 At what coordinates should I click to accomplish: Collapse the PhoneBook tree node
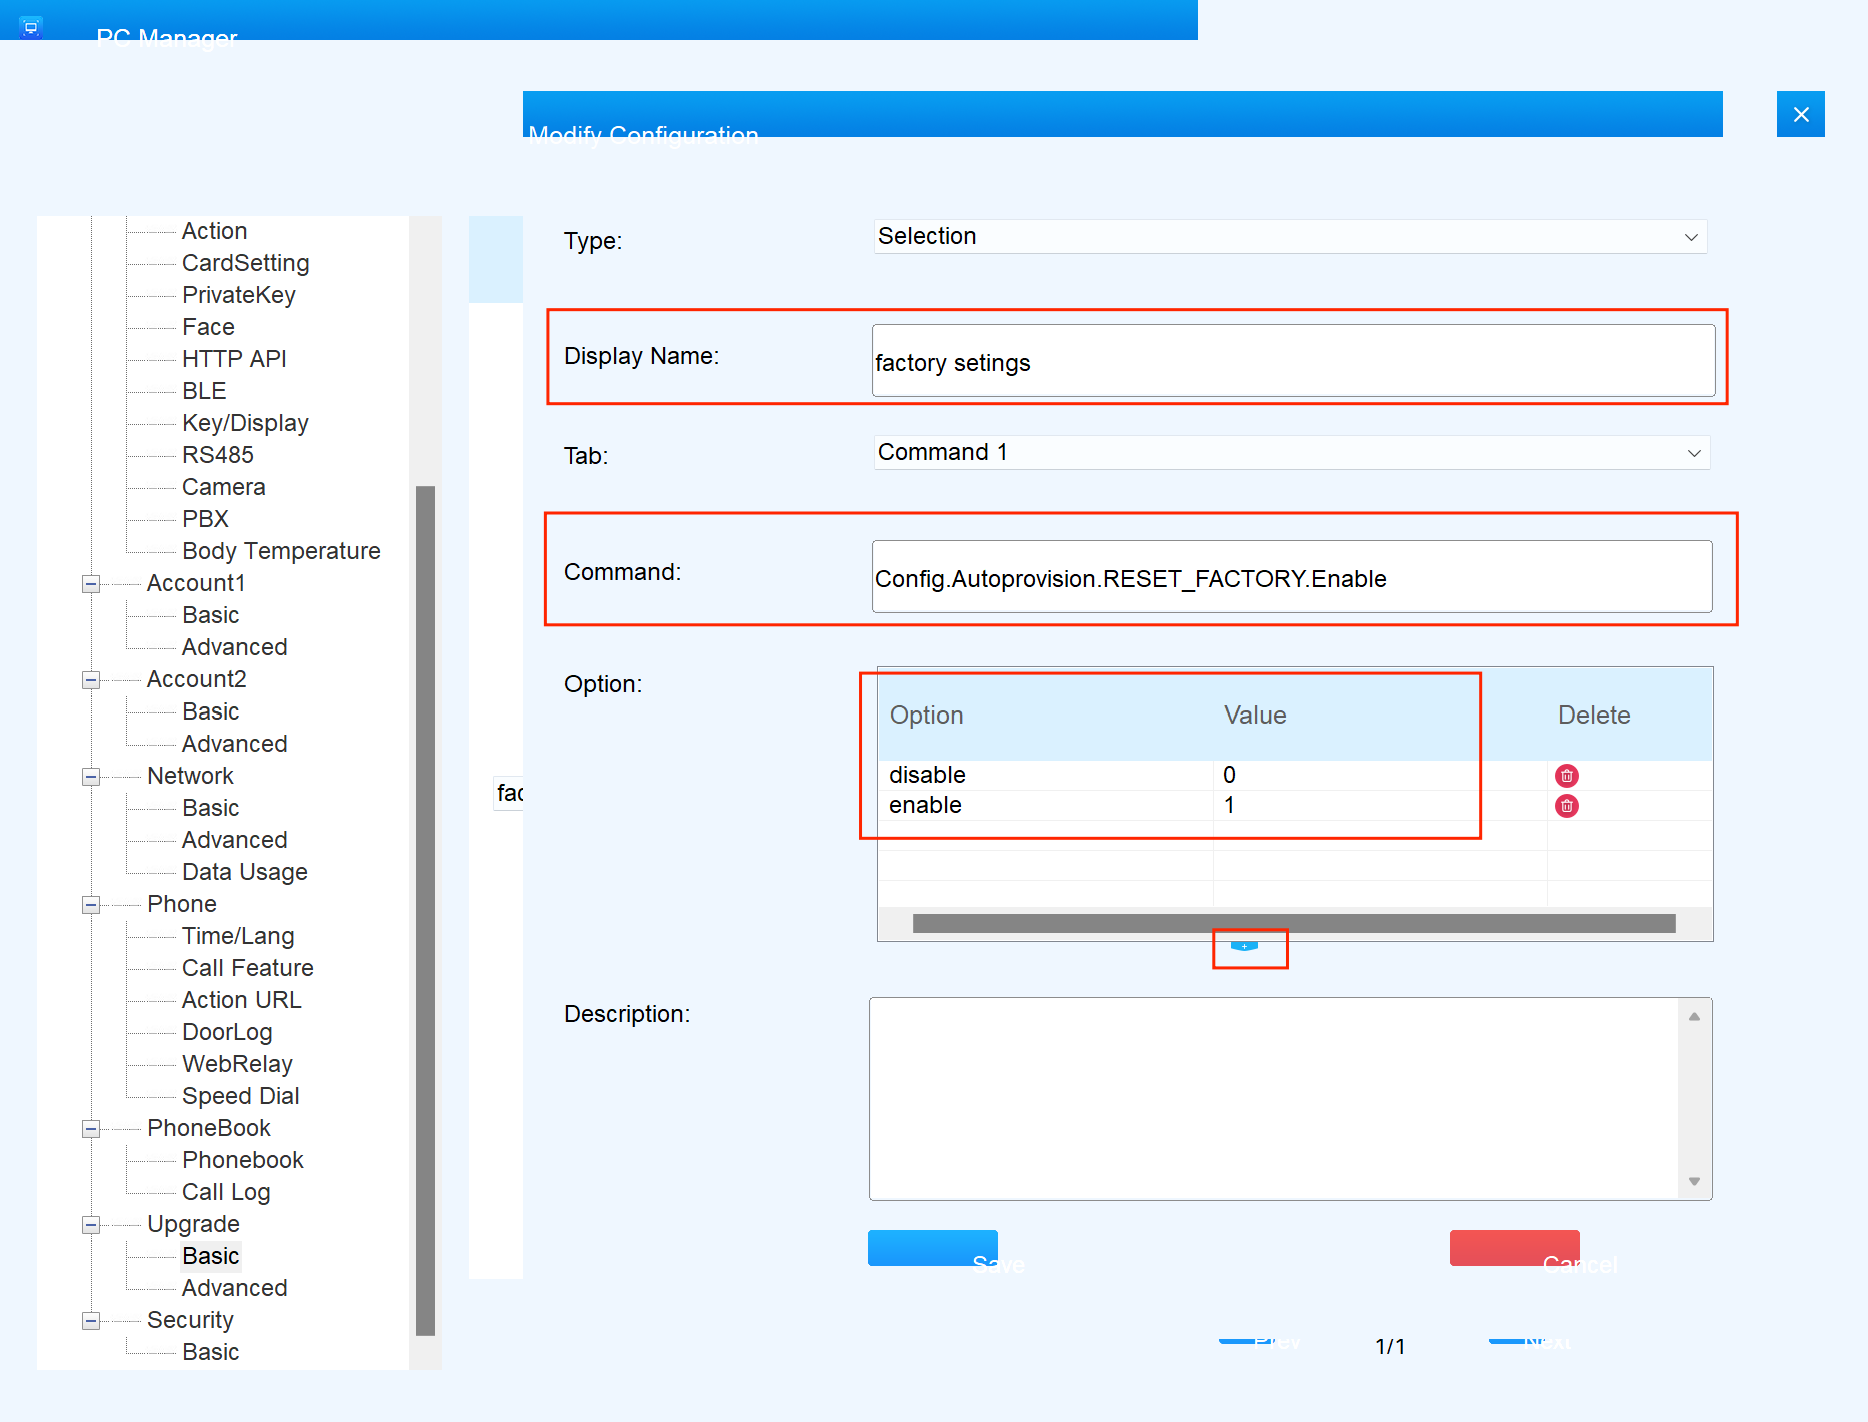[91, 1129]
